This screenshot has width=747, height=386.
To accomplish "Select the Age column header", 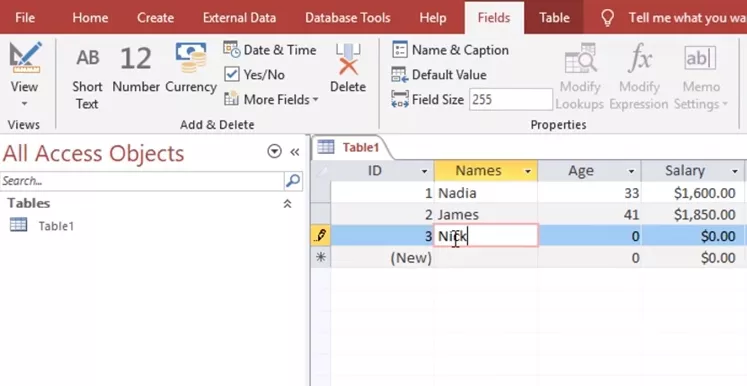I will point(581,171).
